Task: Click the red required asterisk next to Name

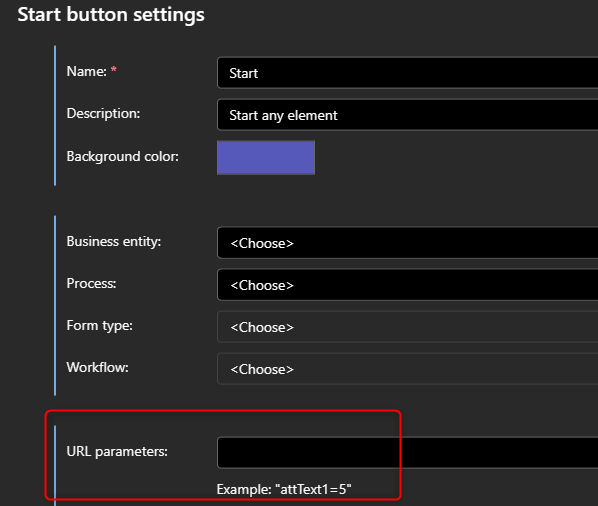Action: tap(113, 69)
